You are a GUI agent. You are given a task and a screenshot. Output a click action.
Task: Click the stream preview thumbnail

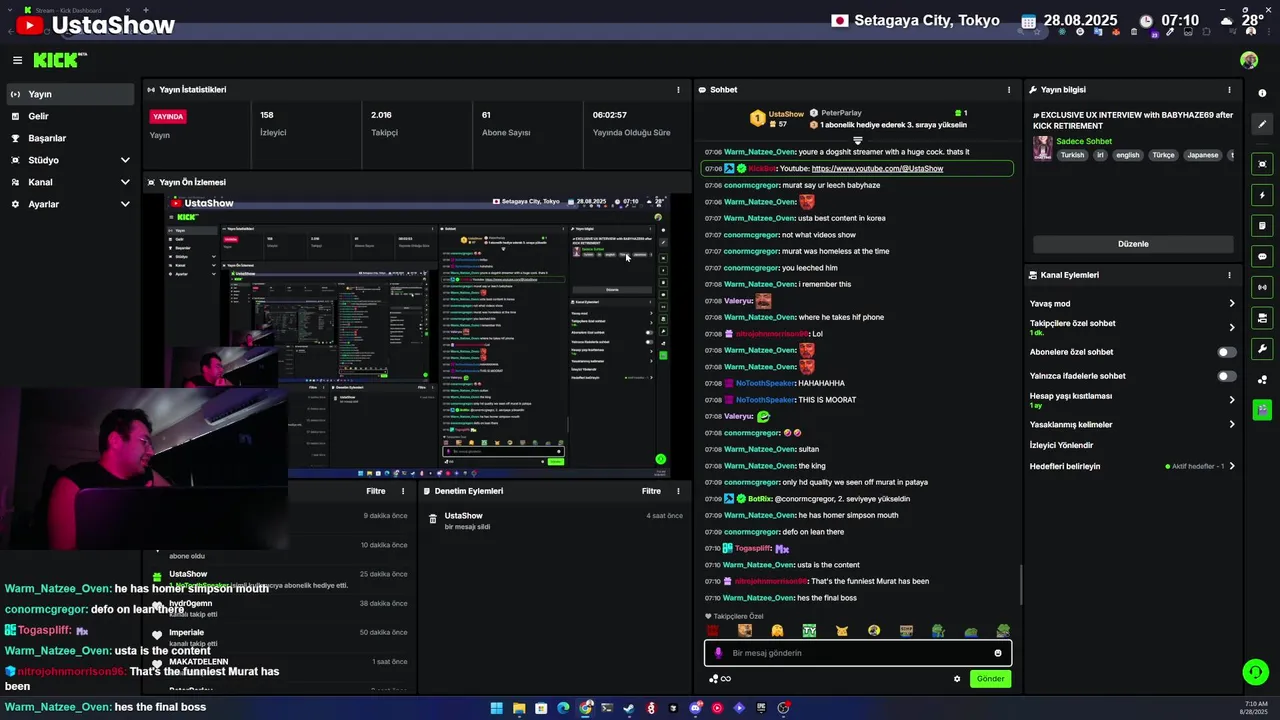(x=418, y=336)
